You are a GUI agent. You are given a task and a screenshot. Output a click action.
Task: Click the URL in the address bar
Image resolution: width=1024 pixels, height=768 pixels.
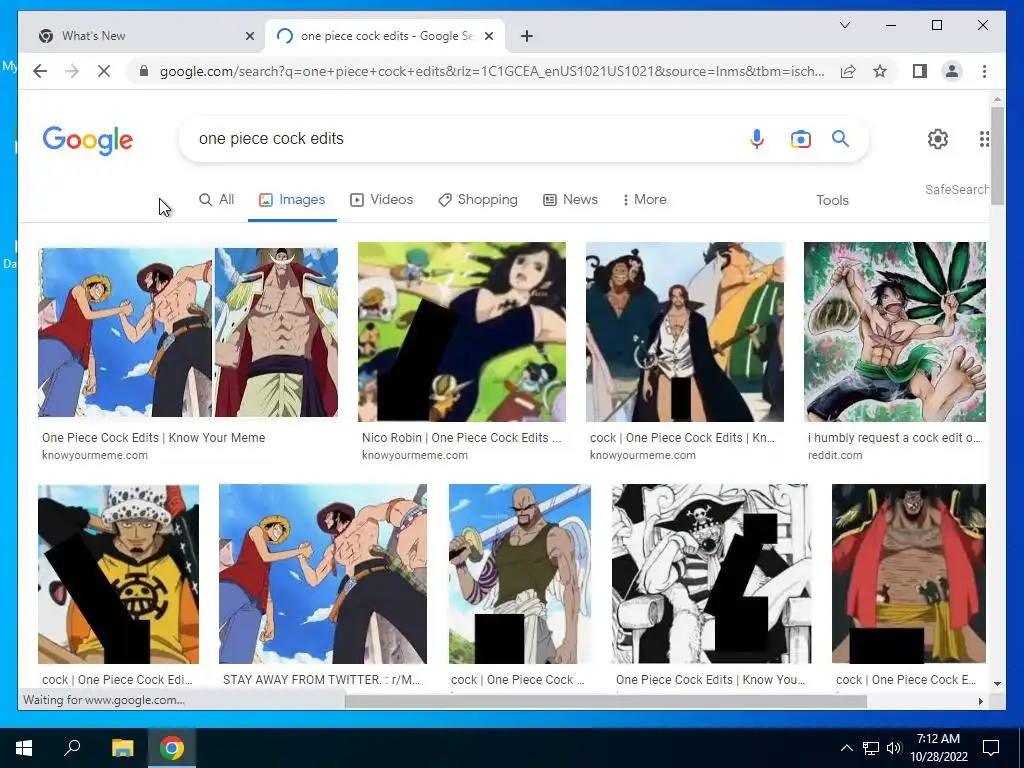tap(491, 71)
